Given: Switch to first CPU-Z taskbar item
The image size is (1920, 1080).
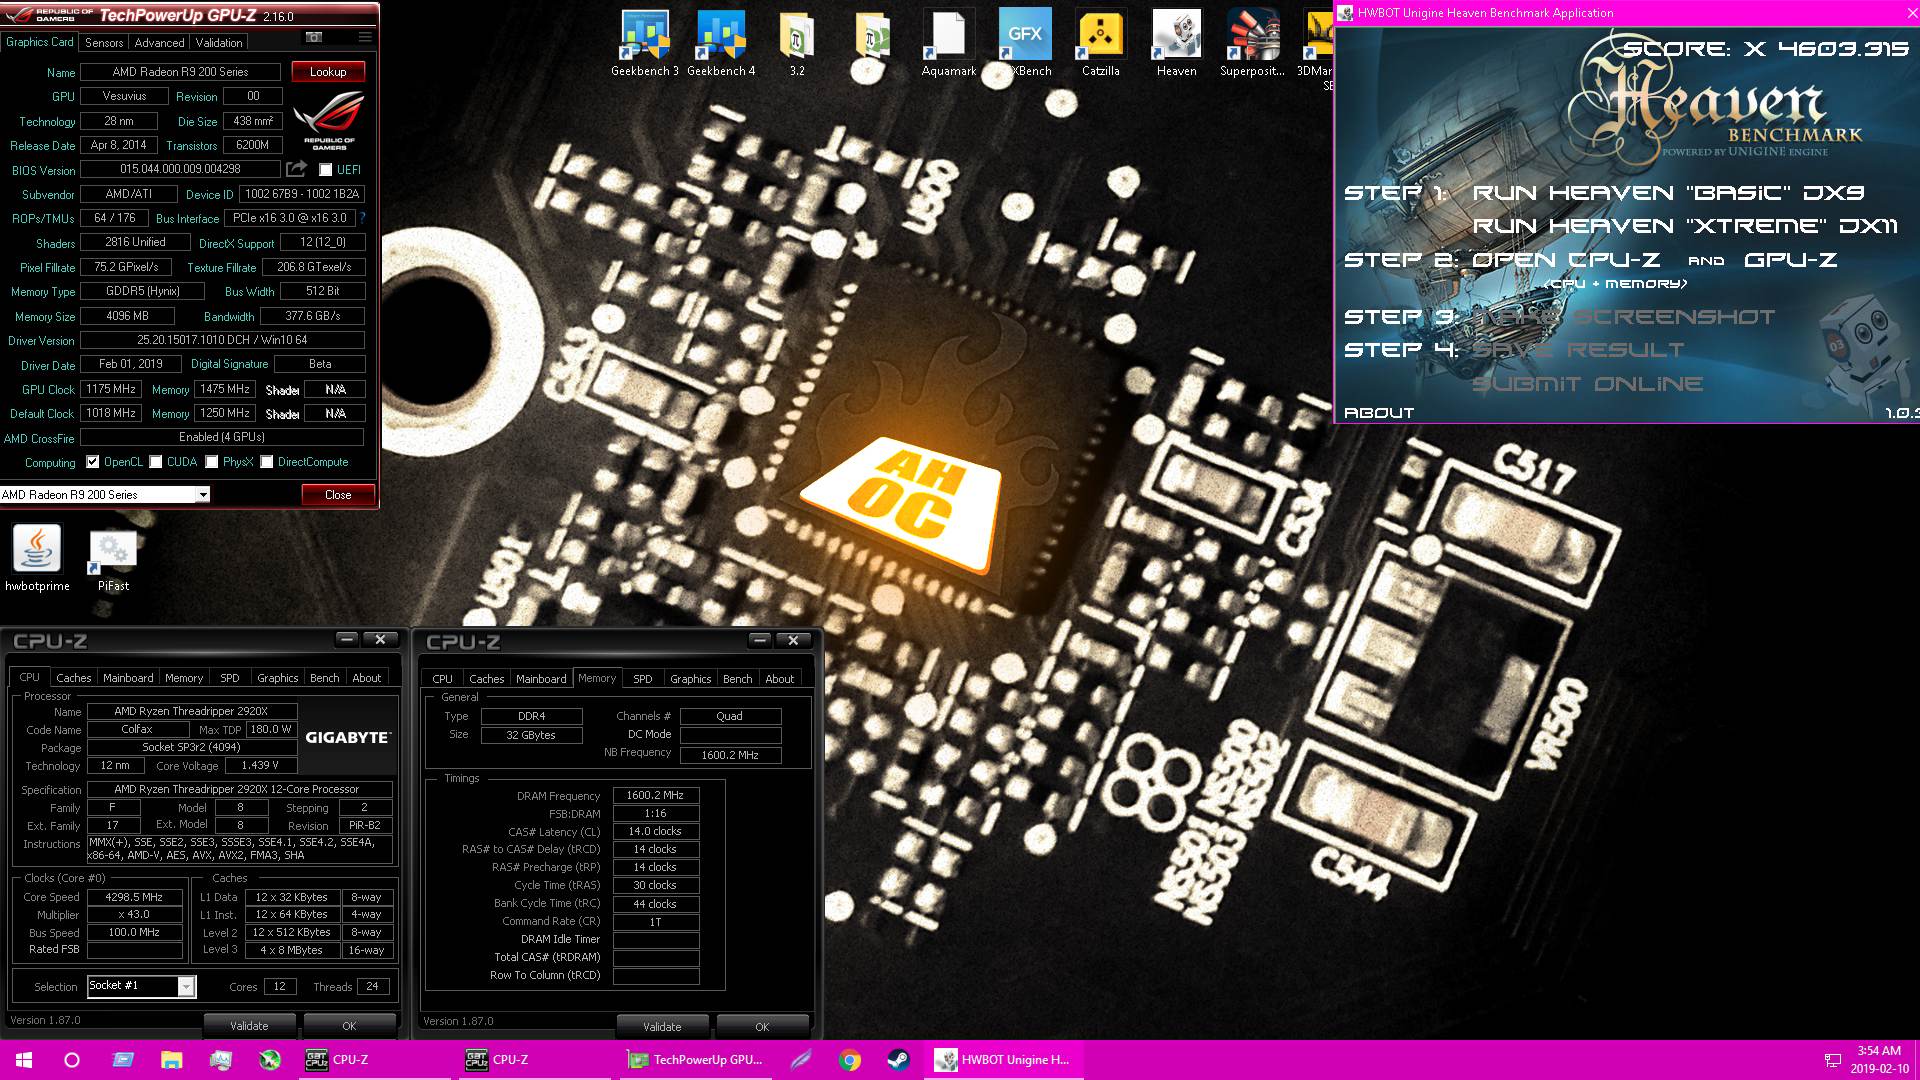Looking at the screenshot, I should click(375, 1060).
